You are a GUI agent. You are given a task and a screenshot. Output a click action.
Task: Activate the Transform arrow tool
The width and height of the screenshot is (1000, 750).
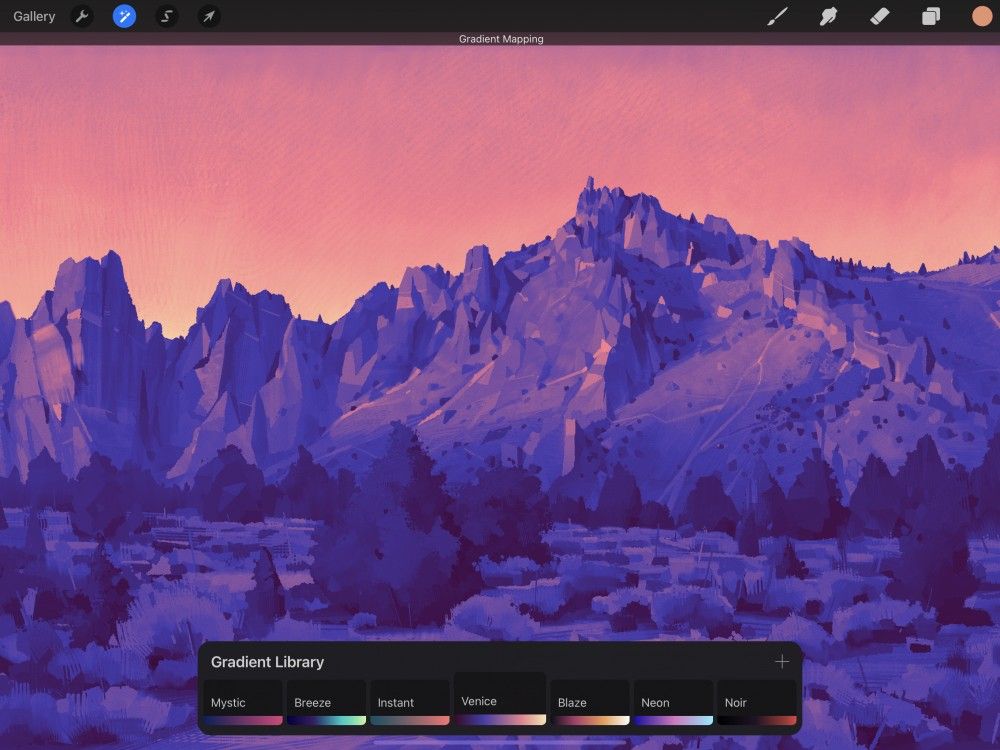(x=209, y=16)
